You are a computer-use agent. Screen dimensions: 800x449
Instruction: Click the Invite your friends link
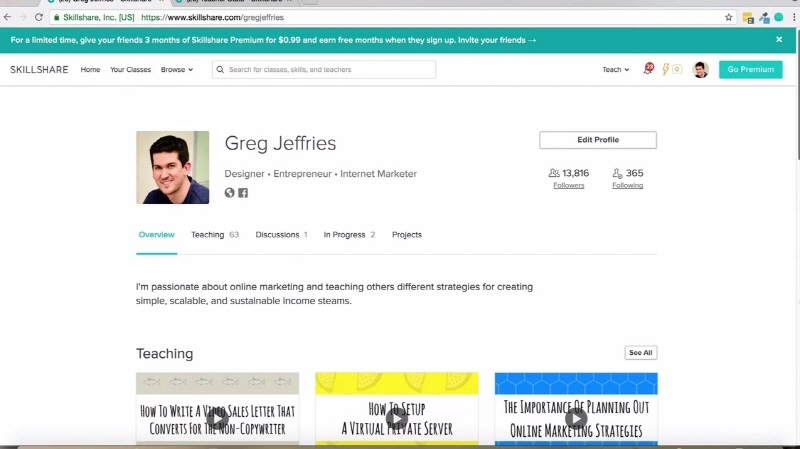(496, 40)
